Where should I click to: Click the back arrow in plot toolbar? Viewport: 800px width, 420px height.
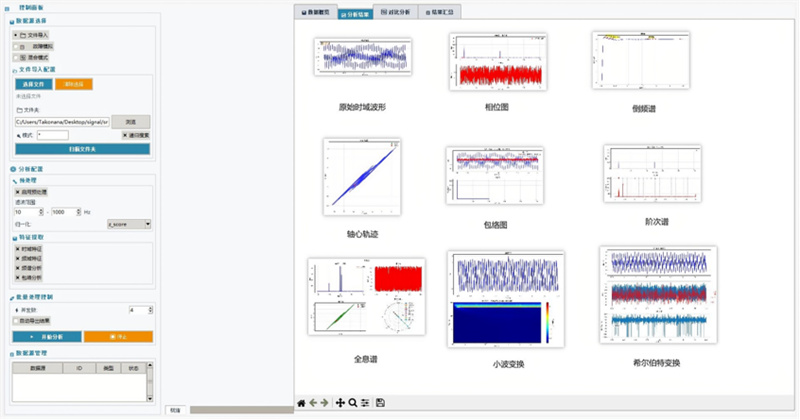click(313, 402)
